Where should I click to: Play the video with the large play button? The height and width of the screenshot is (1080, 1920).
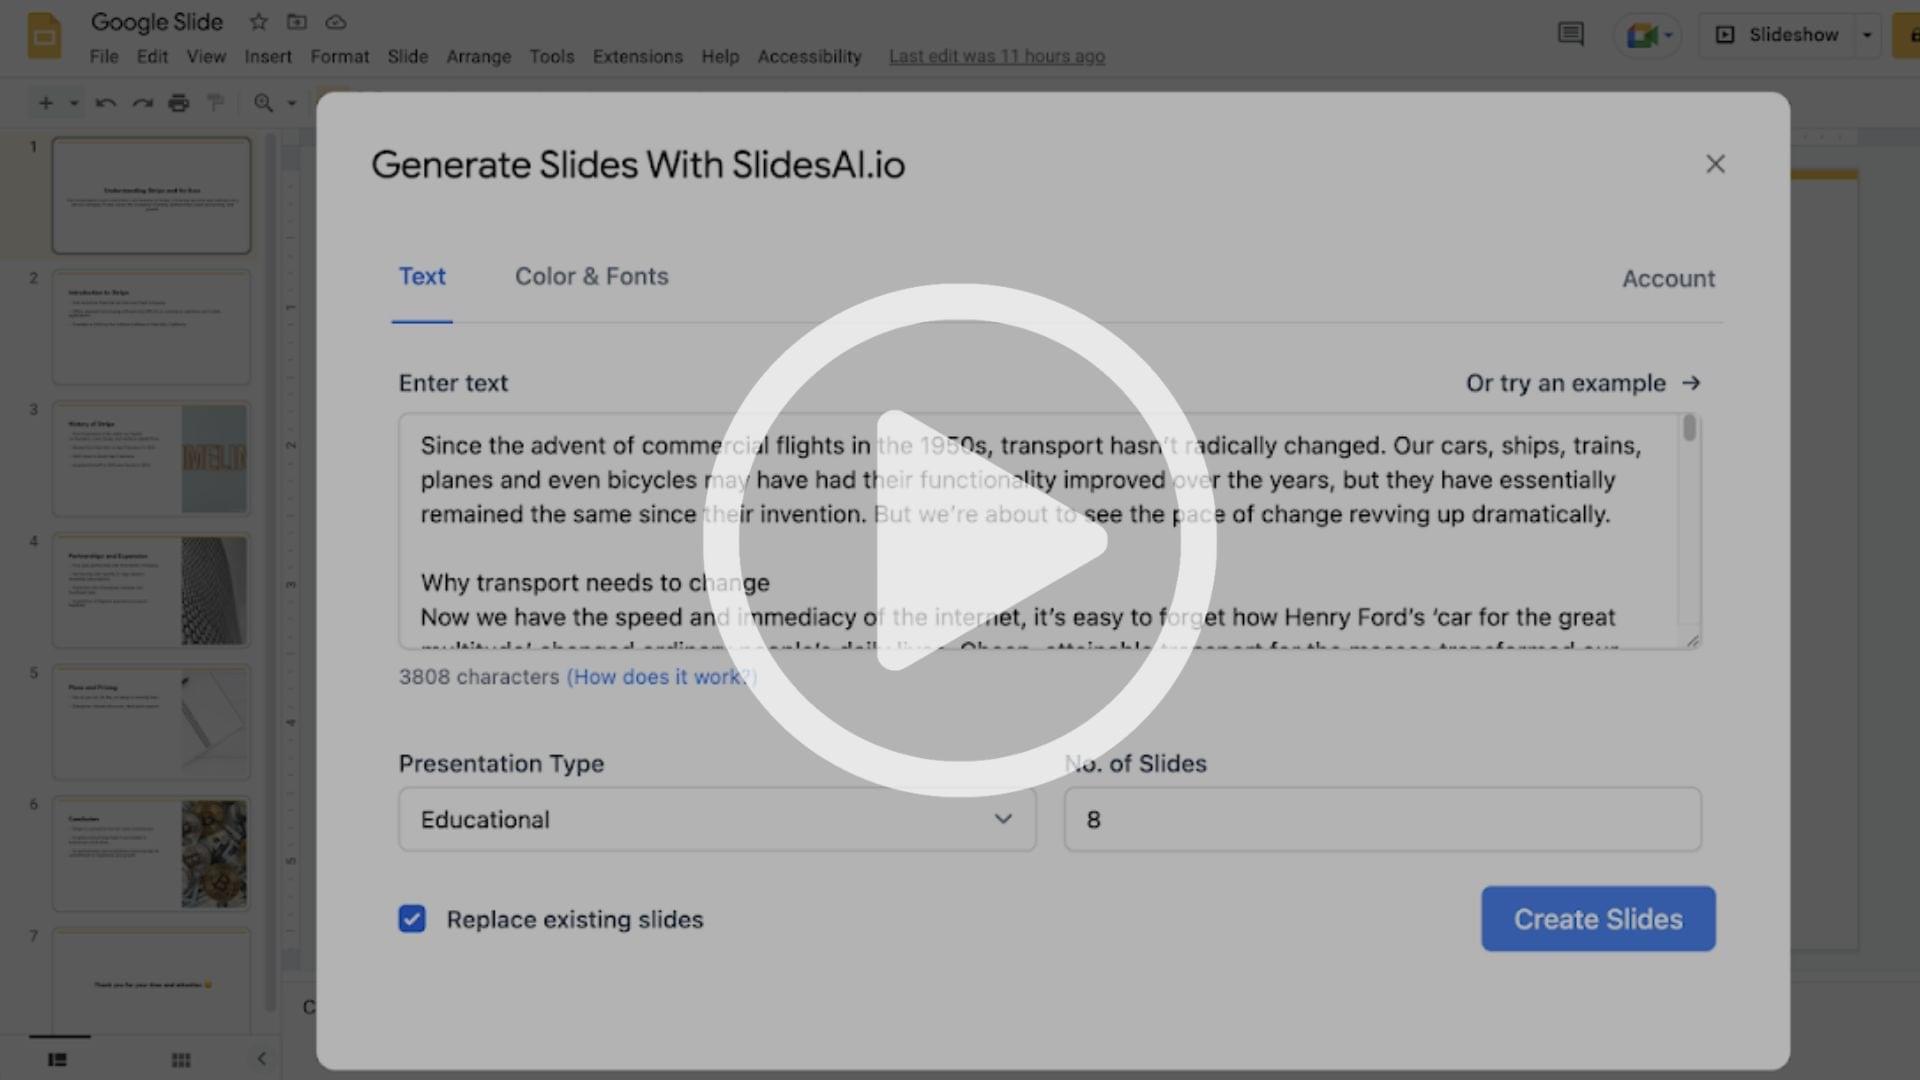pyautogui.click(x=960, y=540)
